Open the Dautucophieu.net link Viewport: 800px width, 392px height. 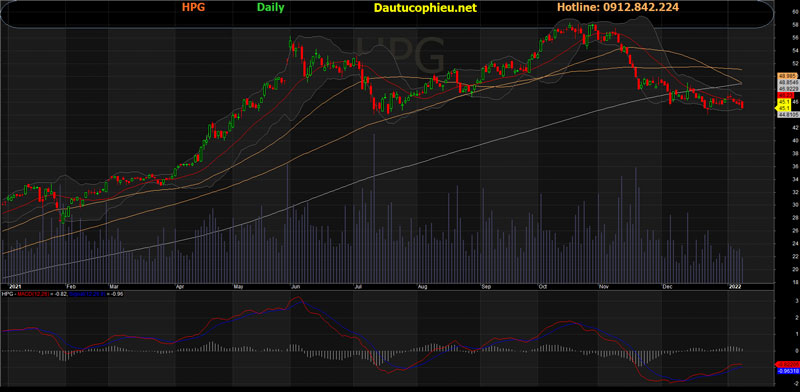click(426, 8)
